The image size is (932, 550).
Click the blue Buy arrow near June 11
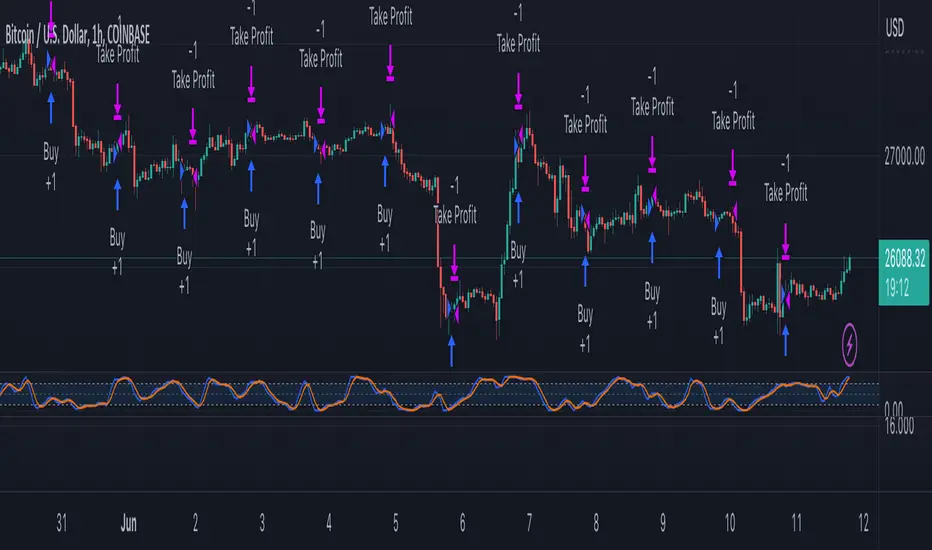(x=786, y=340)
